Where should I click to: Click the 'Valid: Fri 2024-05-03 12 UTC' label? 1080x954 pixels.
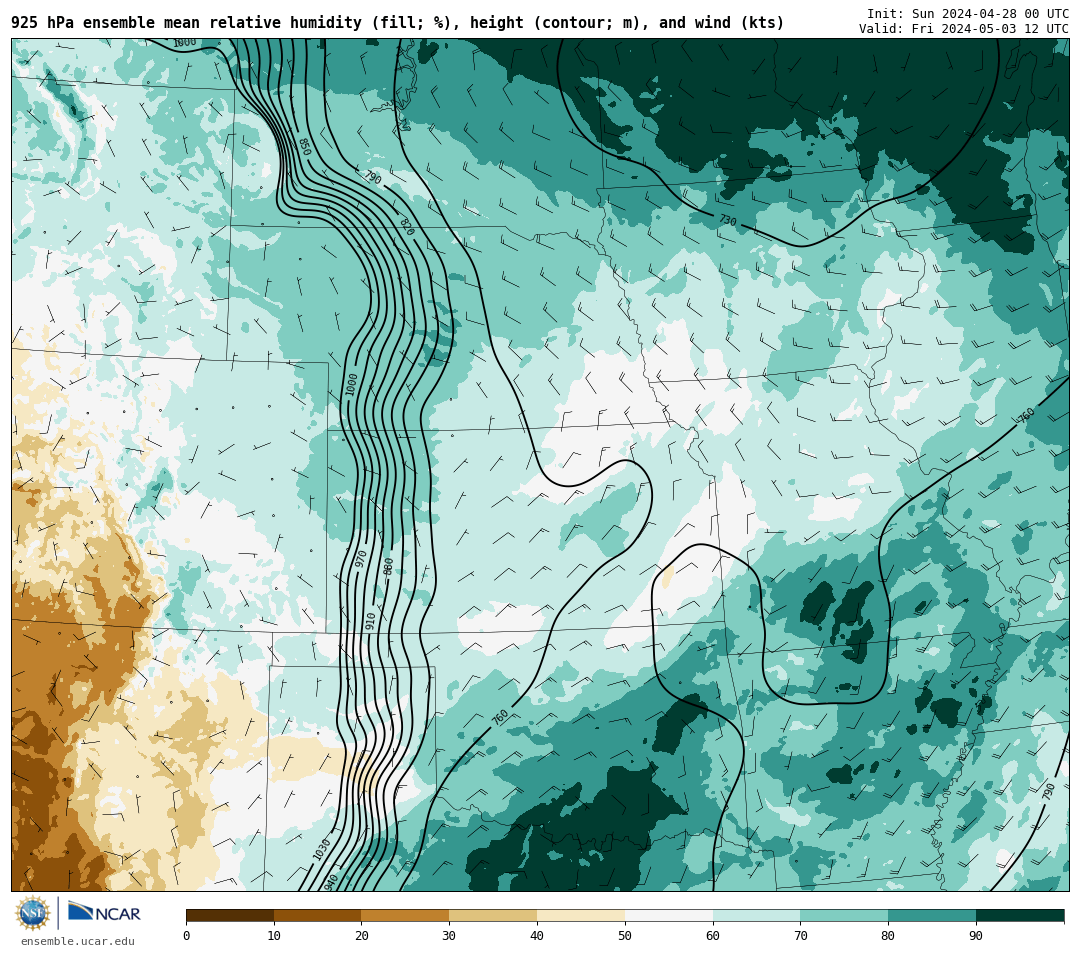coord(964,29)
